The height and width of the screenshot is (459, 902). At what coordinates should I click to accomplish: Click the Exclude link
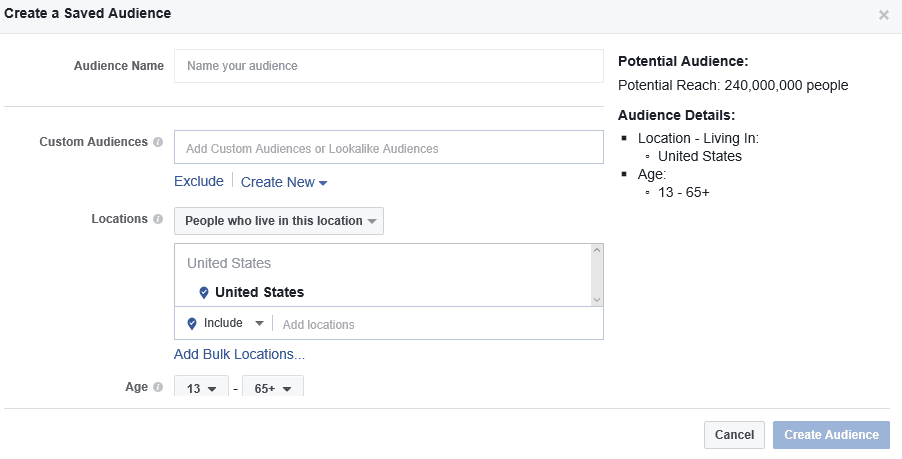(x=199, y=182)
